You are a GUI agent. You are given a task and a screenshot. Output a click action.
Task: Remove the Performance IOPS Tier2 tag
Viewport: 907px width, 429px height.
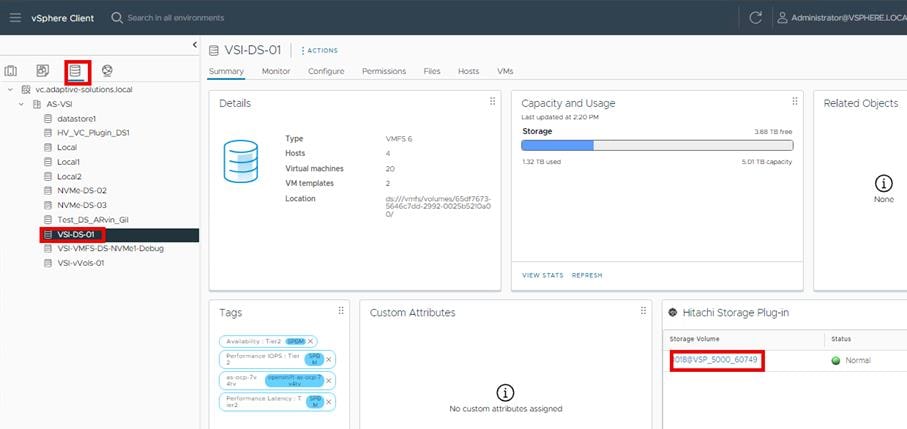[x=329, y=360]
